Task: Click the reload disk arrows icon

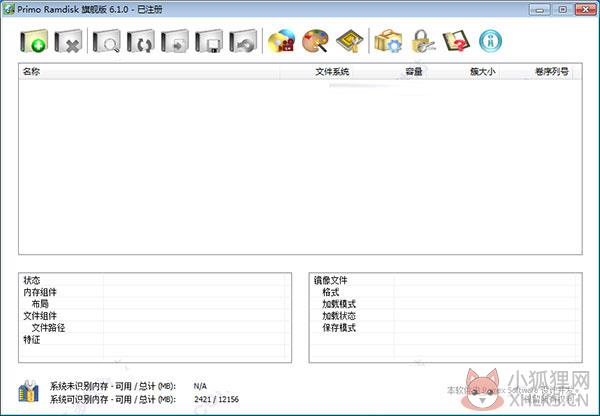Action: click(x=140, y=41)
